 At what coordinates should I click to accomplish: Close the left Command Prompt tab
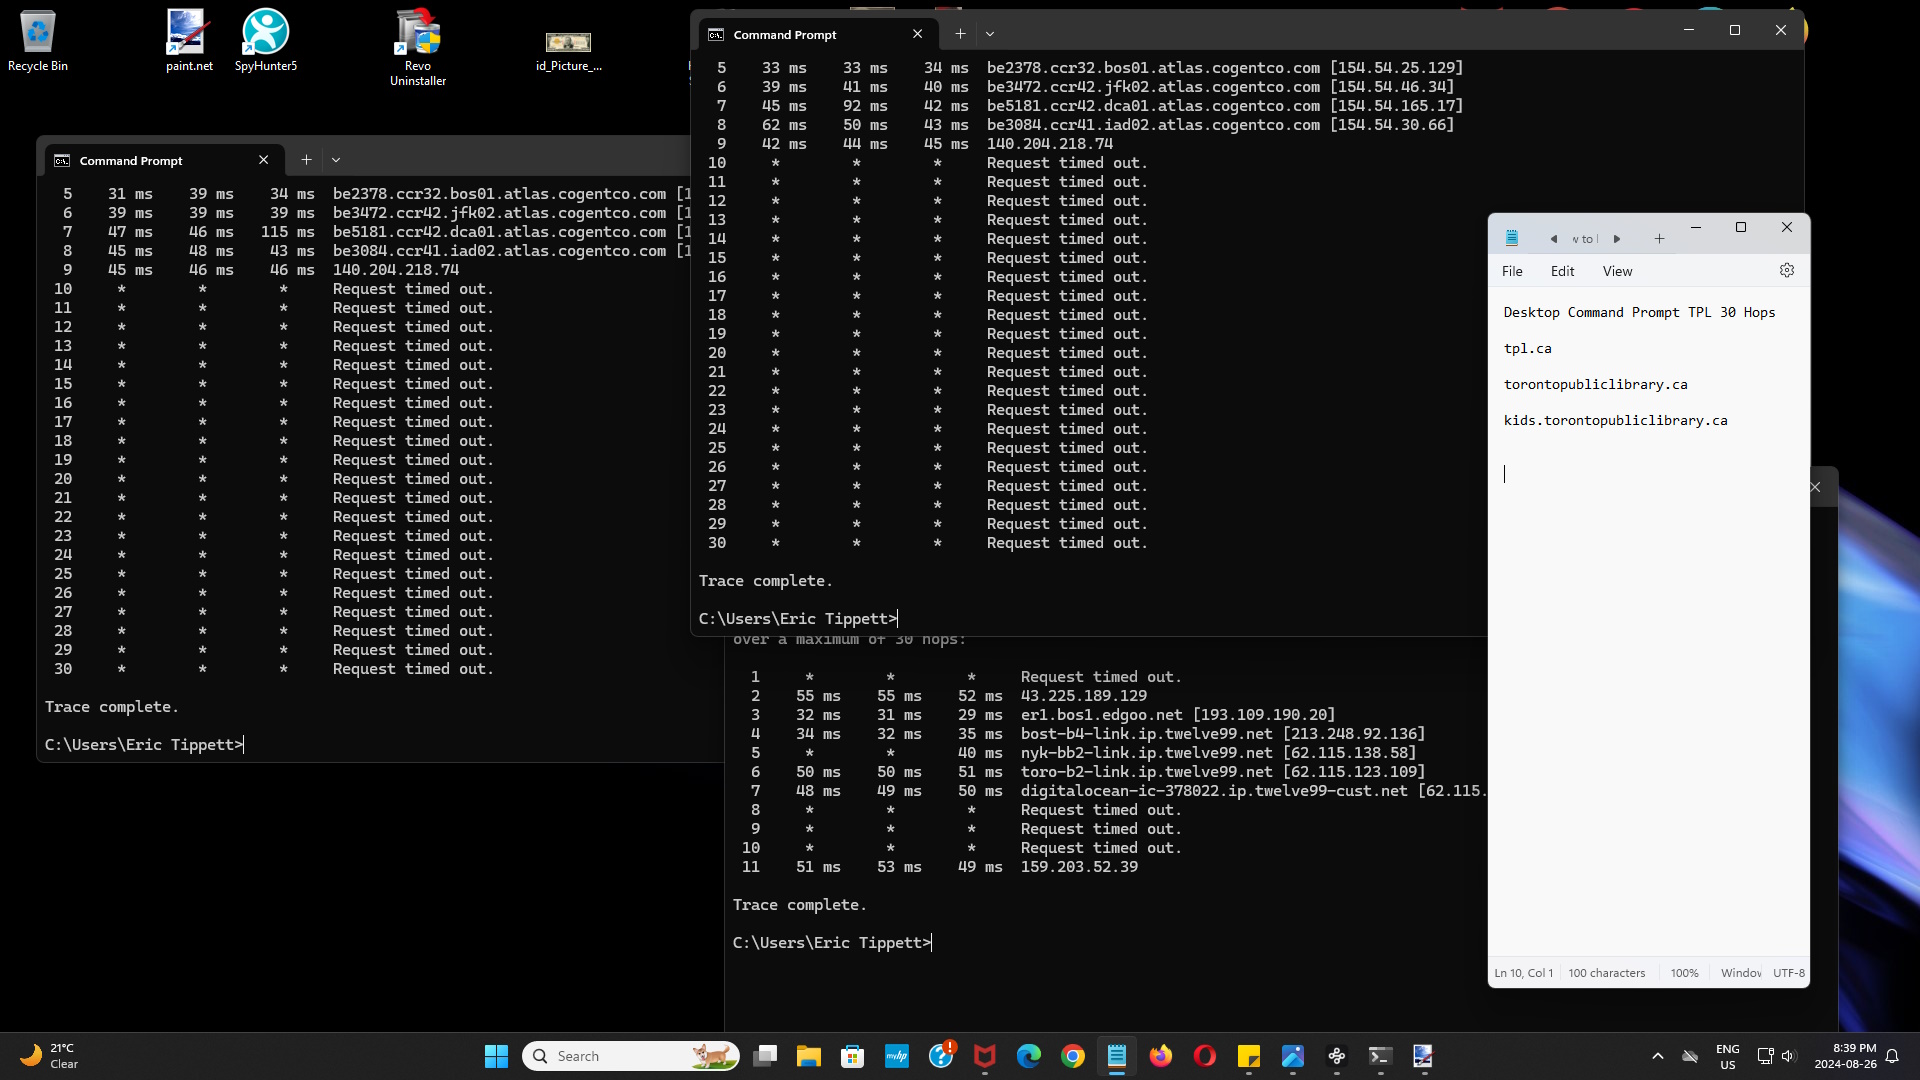click(x=264, y=160)
